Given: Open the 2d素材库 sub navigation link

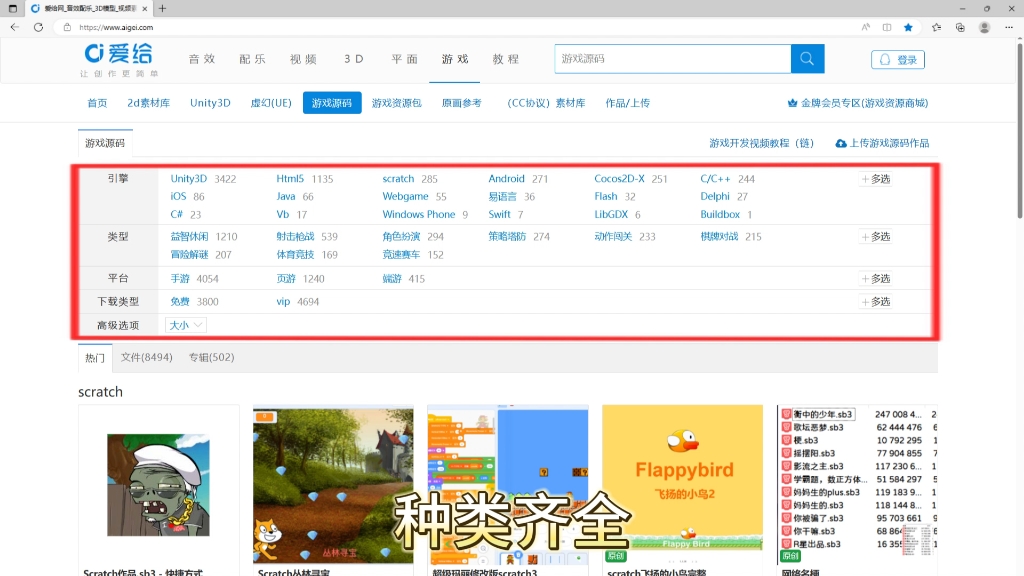Looking at the screenshot, I should (x=148, y=103).
